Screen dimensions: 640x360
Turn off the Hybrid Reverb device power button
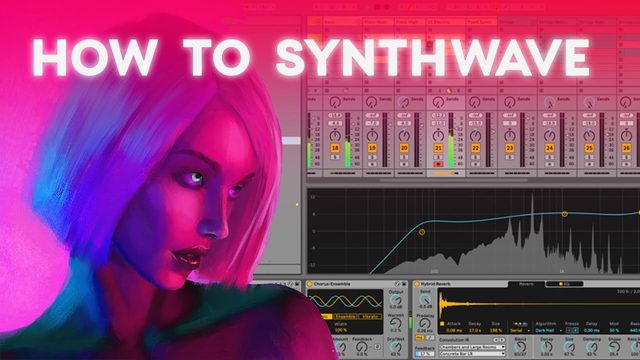(417, 284)
